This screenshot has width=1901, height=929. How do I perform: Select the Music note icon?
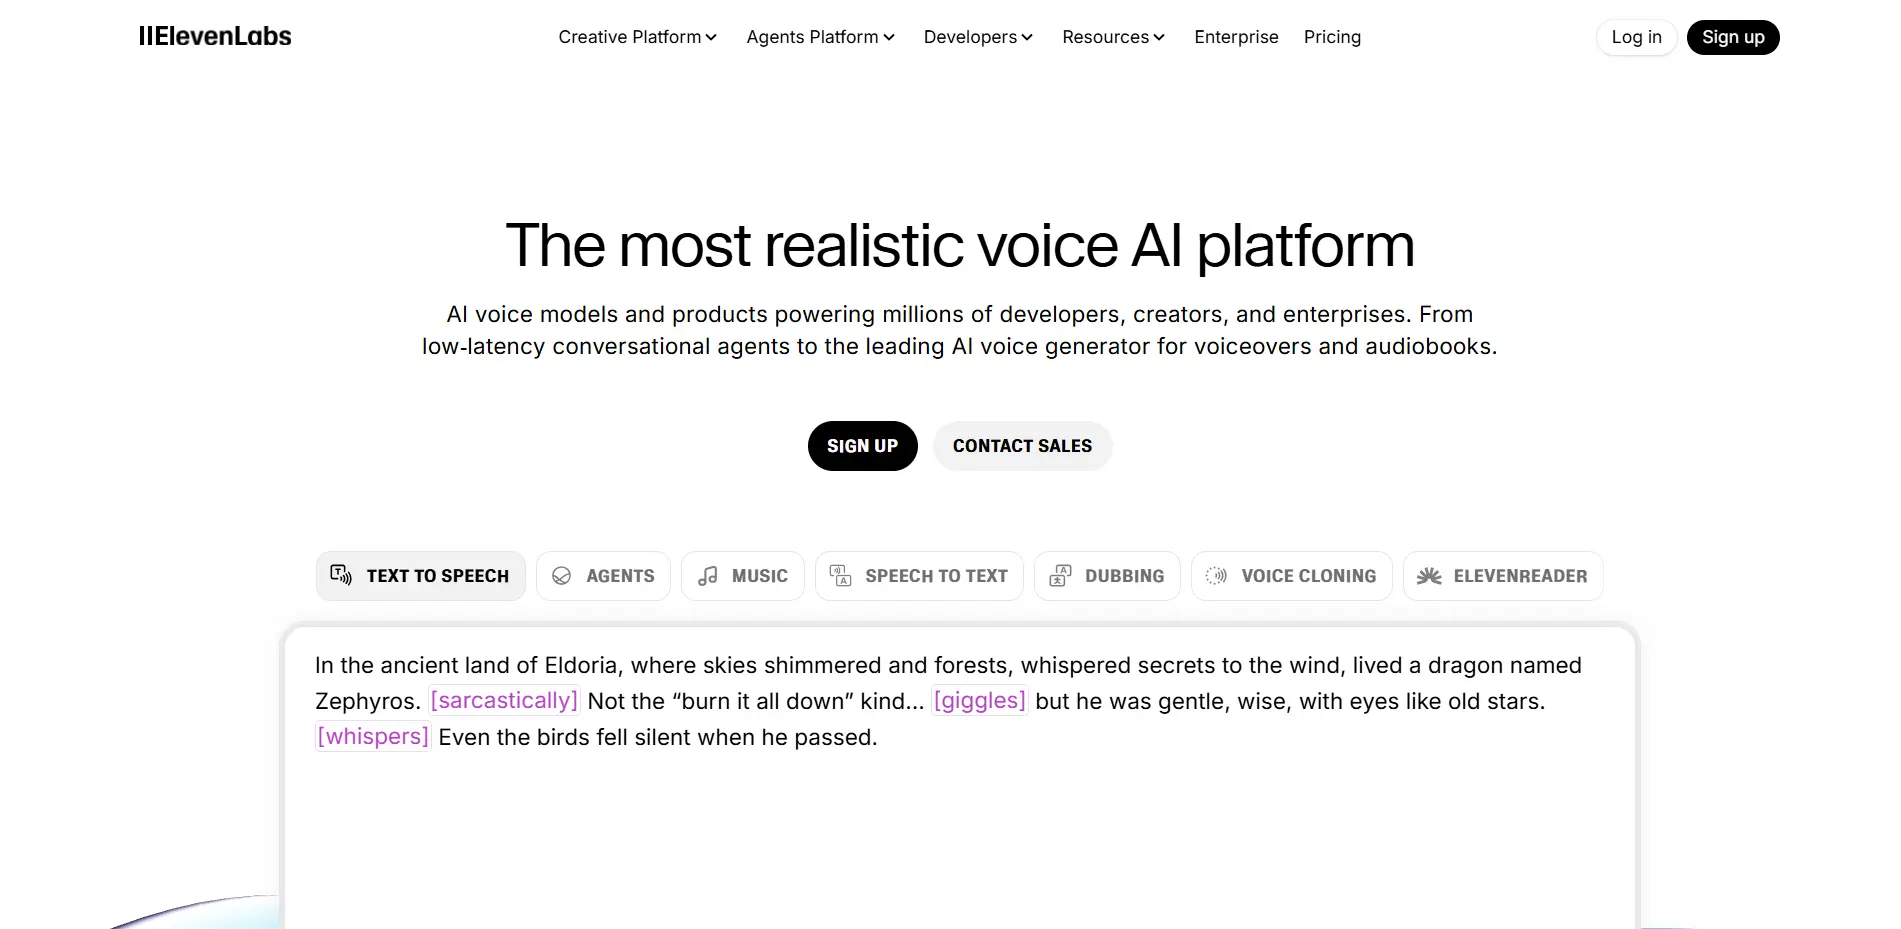tap(708, 575)
